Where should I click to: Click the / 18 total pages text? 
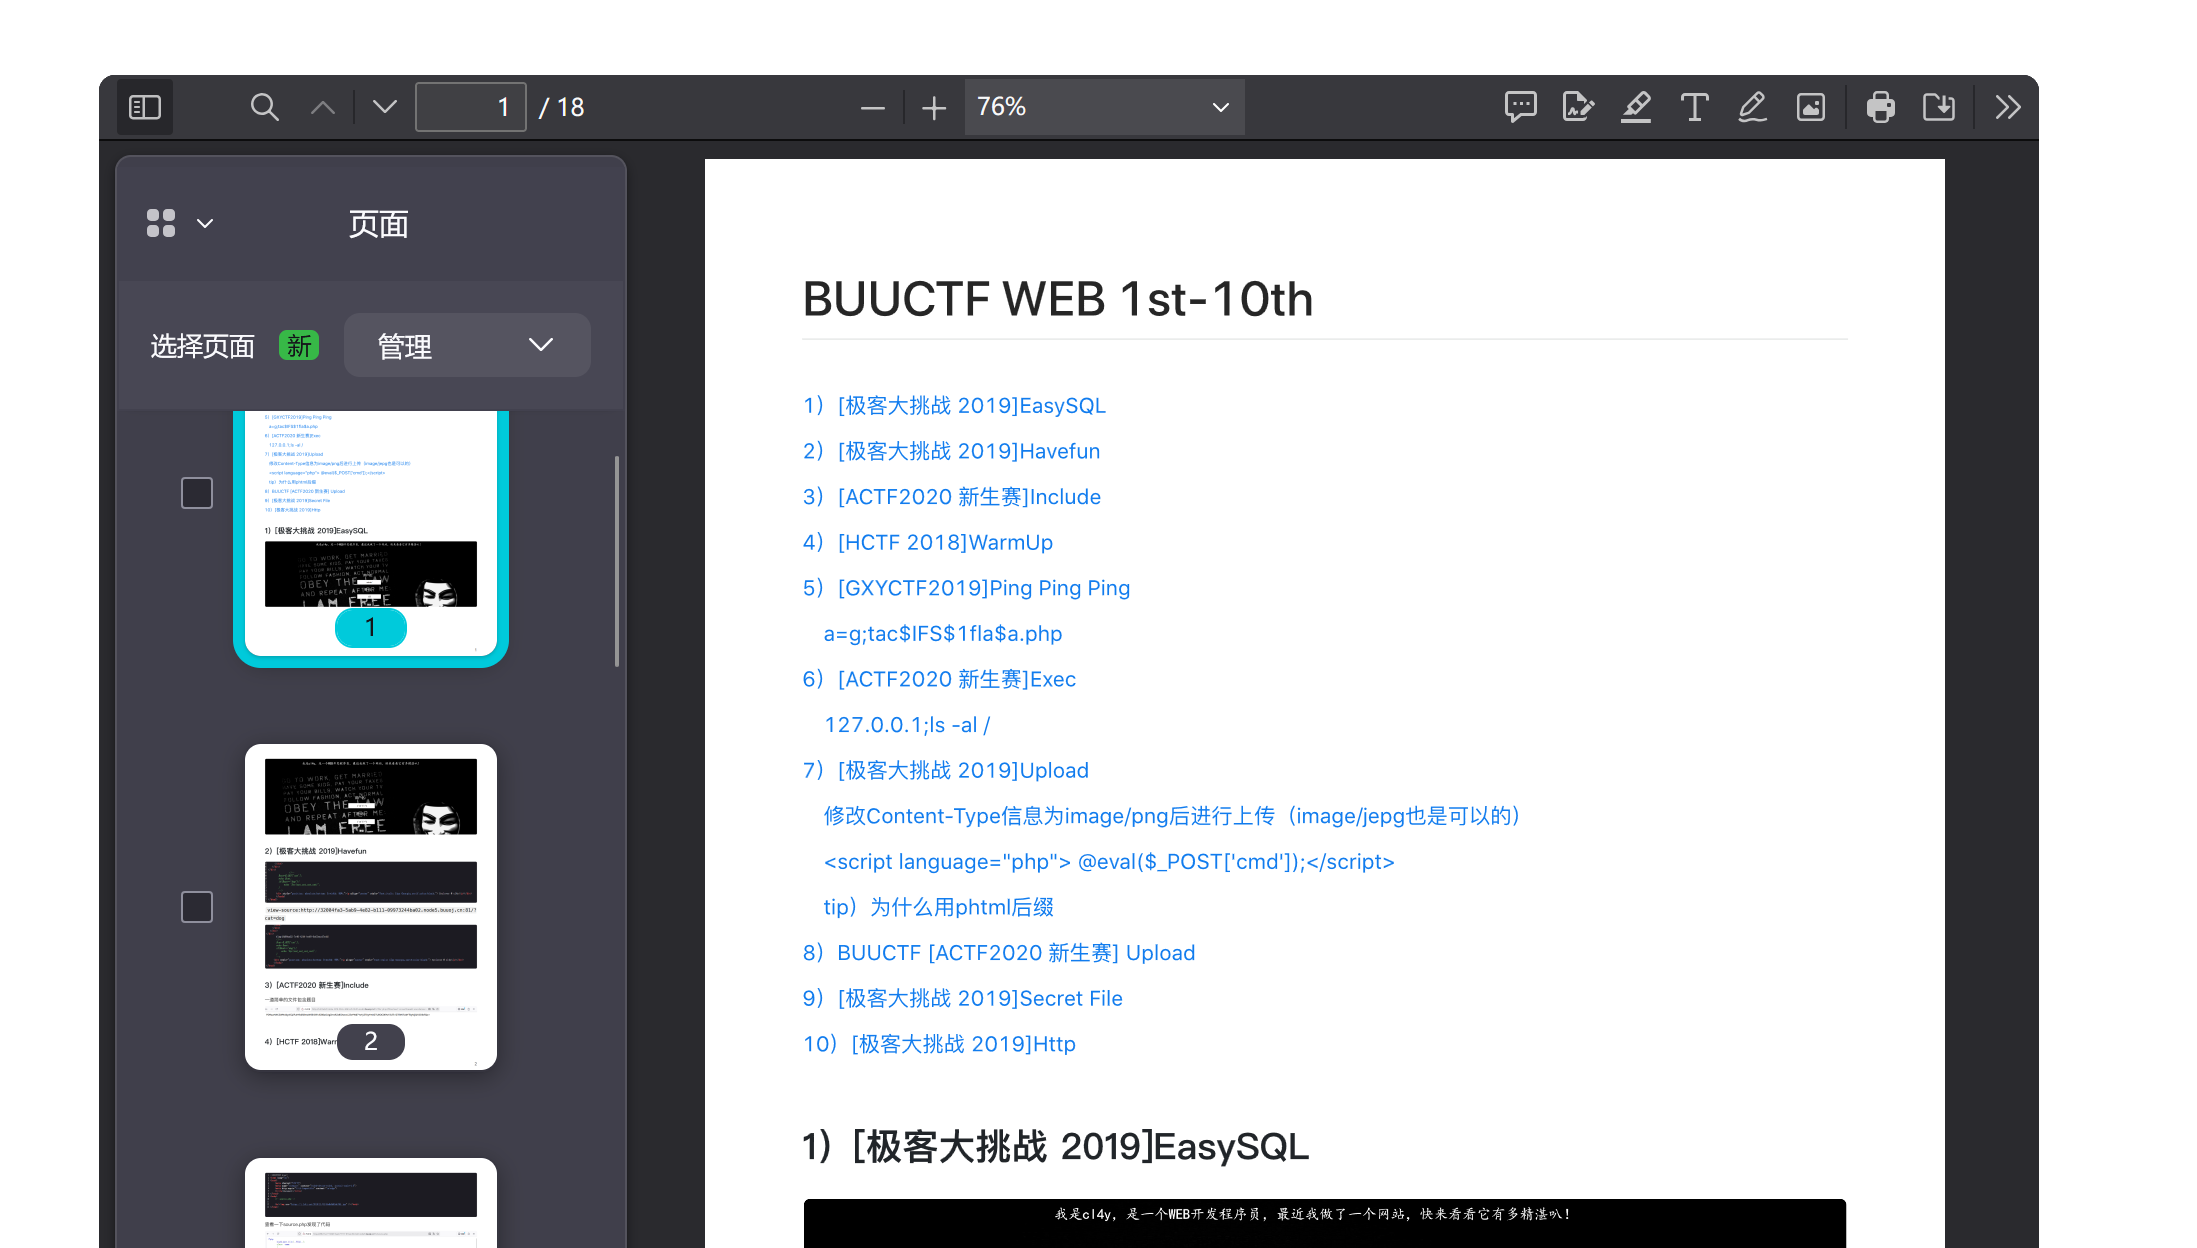562,107
